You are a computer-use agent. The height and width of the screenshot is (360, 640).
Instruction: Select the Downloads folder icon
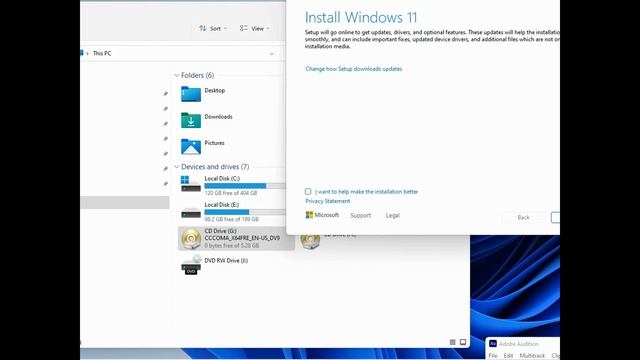pyautogui.click(x=191, y=120)
